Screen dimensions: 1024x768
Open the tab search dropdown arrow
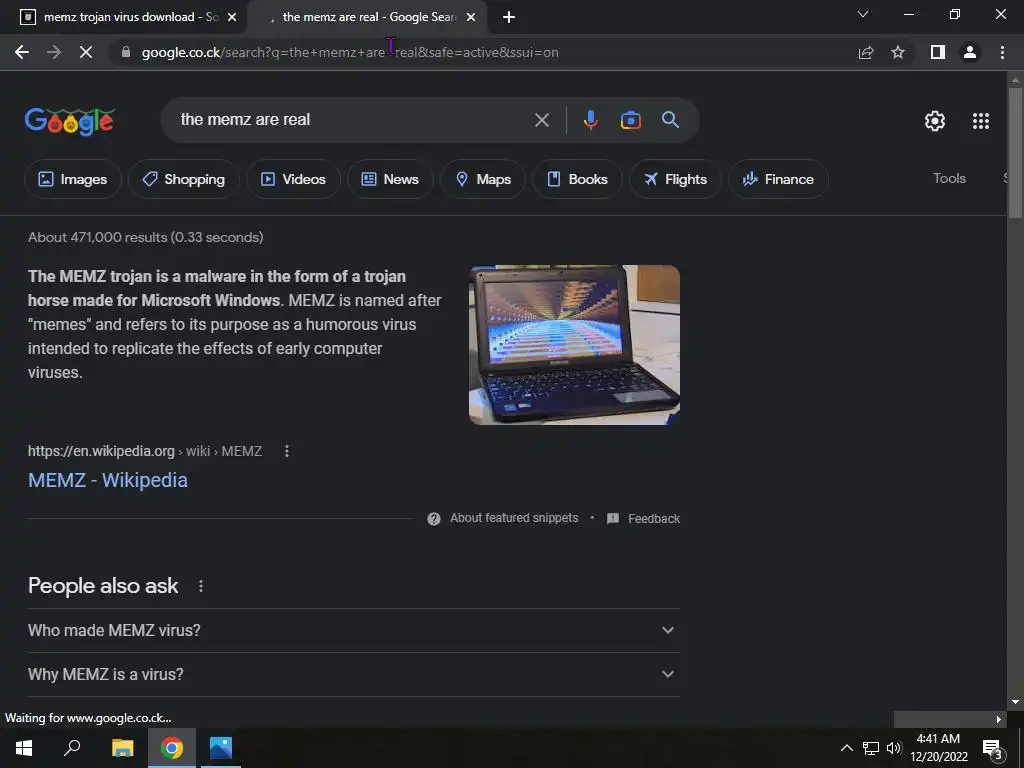[x=862, y=14]
